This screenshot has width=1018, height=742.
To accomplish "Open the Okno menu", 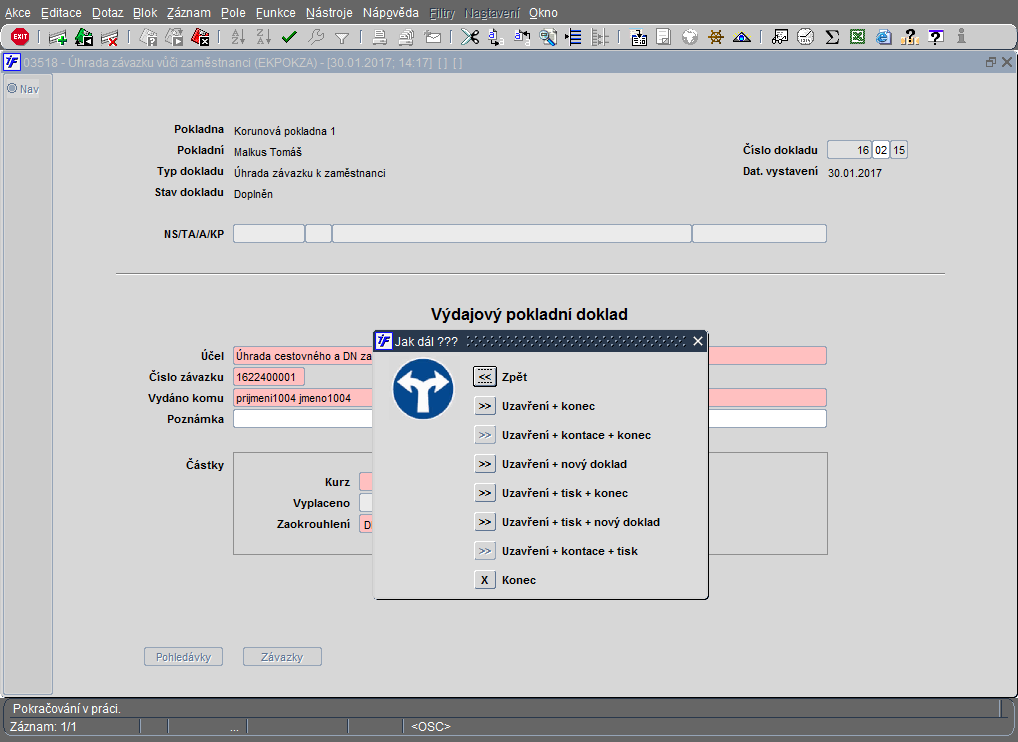I will 543,13.
